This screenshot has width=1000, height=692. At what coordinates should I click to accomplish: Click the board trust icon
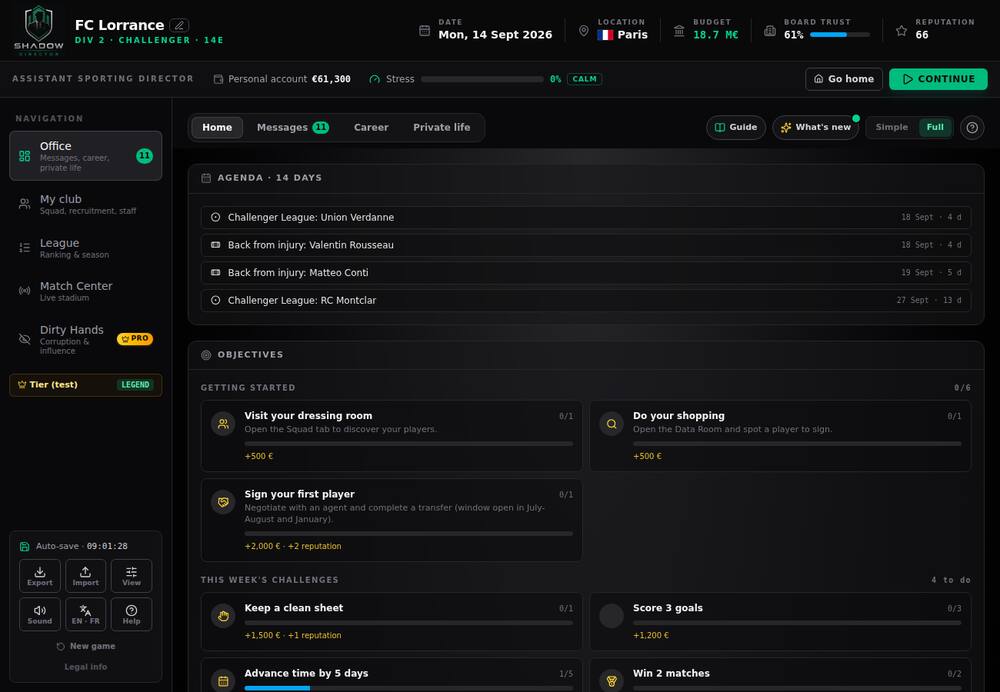[x=770, y=31]
